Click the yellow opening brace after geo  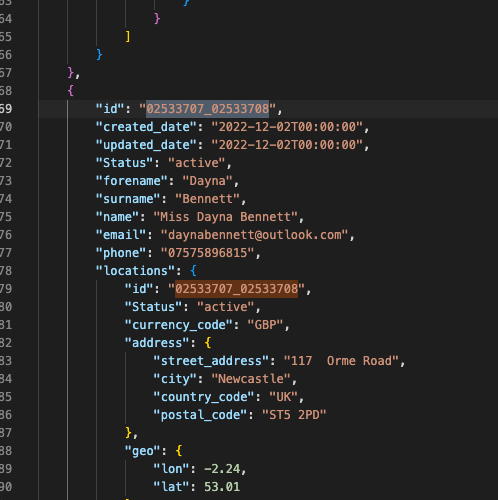click(179, 451)
